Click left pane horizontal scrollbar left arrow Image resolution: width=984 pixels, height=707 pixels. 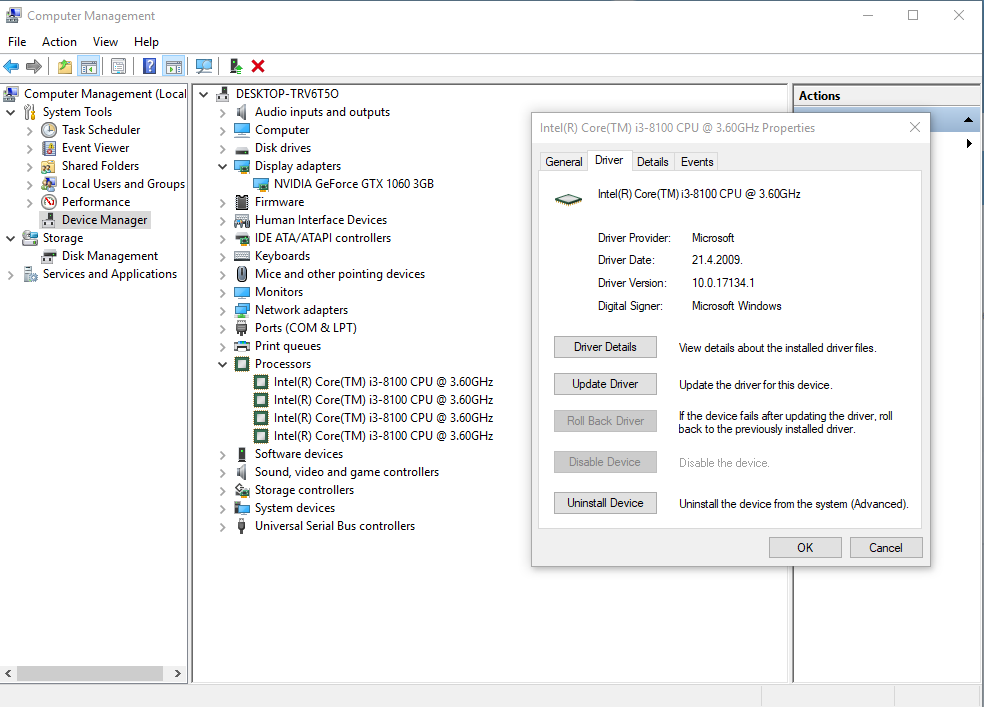tap(8, 674)
